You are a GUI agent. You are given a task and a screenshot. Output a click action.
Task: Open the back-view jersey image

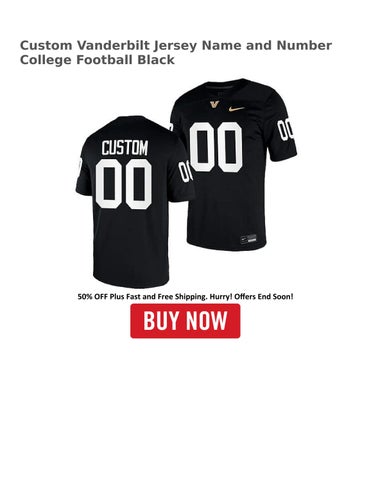click(x=132, y=202)
